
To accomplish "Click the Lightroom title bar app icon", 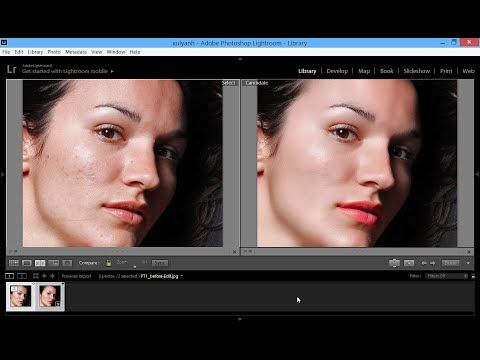I will click(x=4, y=43).
